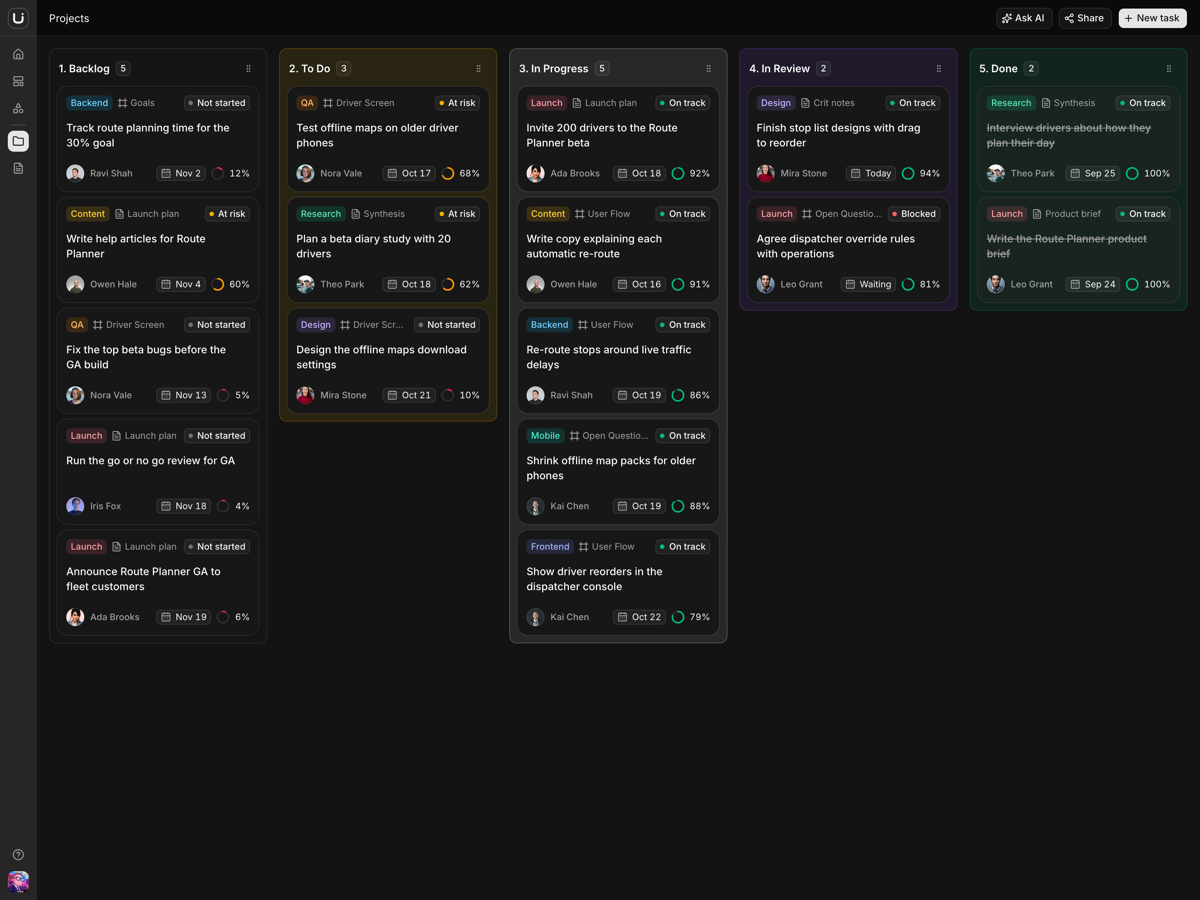Open "Re-route stops around live traffic delays" card title

(609, 357)
